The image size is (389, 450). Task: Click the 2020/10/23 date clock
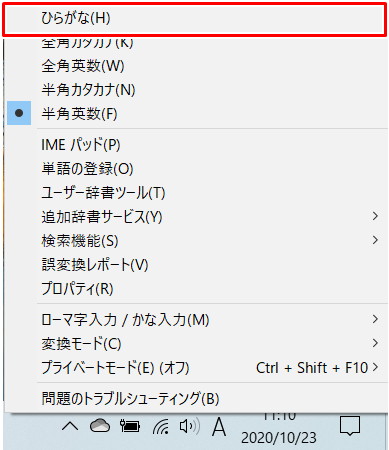279,438
